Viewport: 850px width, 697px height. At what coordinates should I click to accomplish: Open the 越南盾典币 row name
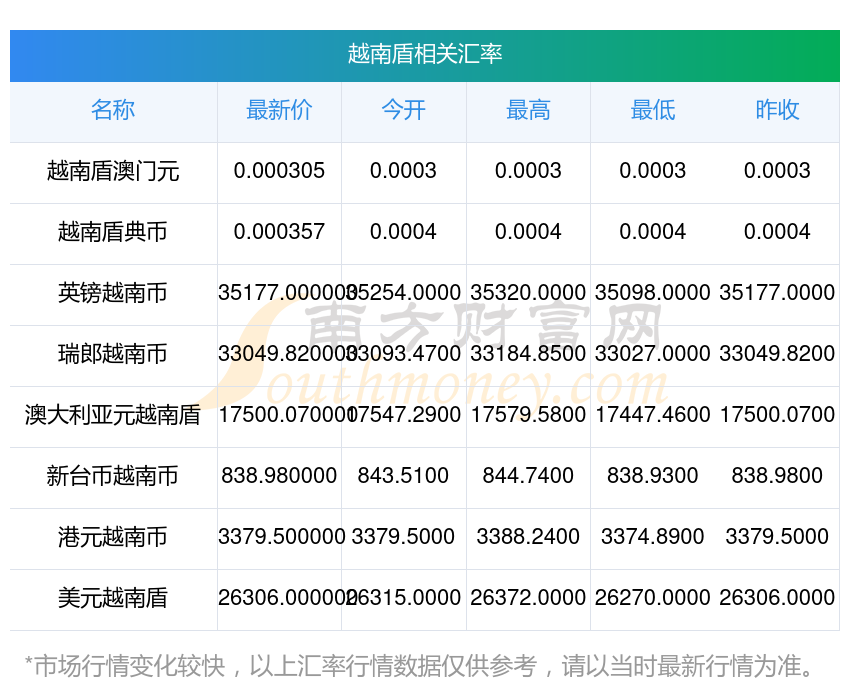click(x=113, y=232)
